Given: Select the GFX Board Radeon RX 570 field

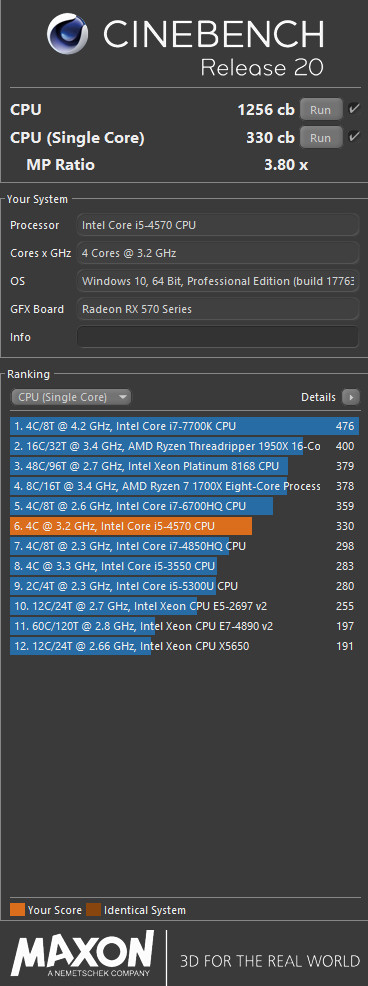Looking at the screenshot, I should coord(218,309).
